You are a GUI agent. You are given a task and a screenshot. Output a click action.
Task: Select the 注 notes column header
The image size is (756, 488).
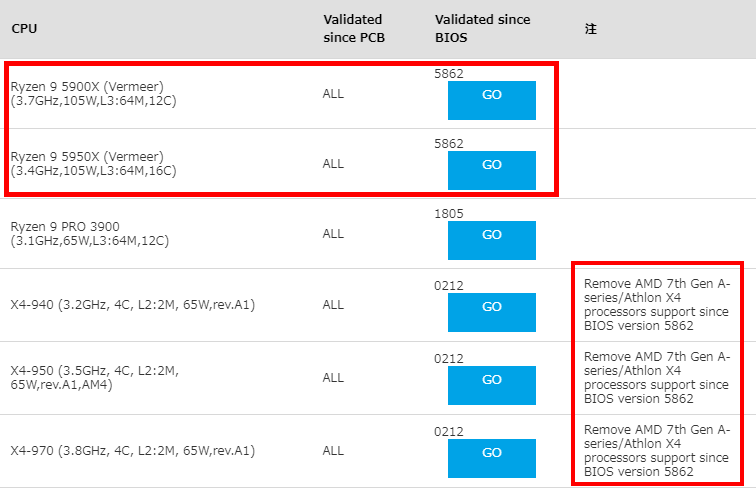click(591, 29)
